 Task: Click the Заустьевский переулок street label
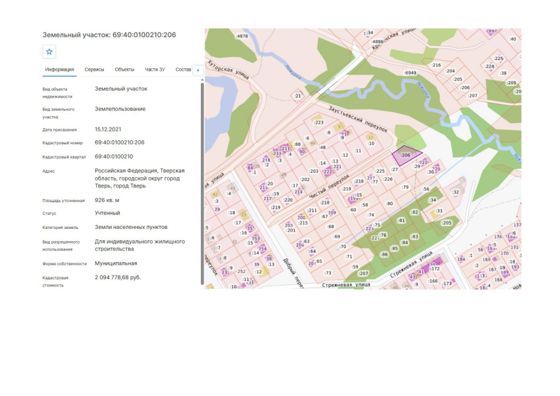(x=358, y=119)
